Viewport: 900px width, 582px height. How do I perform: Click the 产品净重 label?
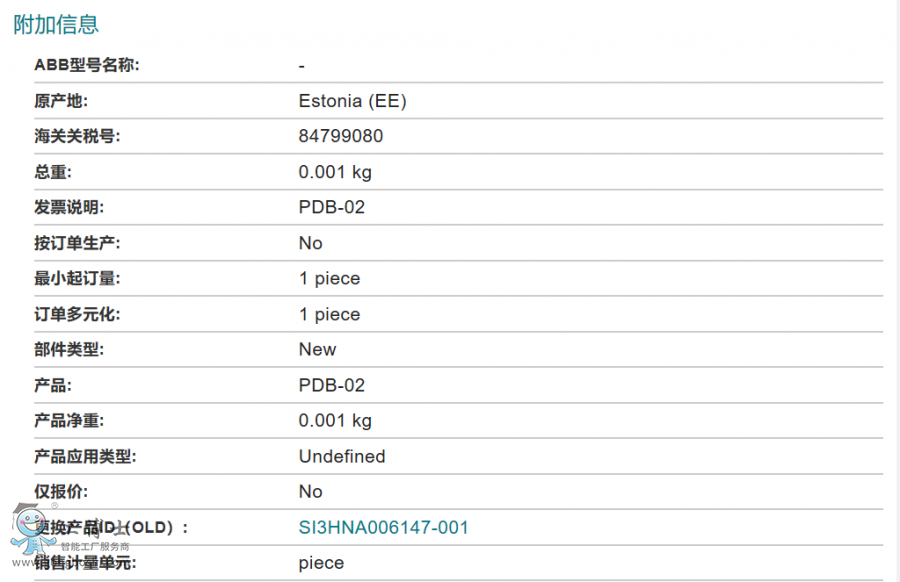69,421
